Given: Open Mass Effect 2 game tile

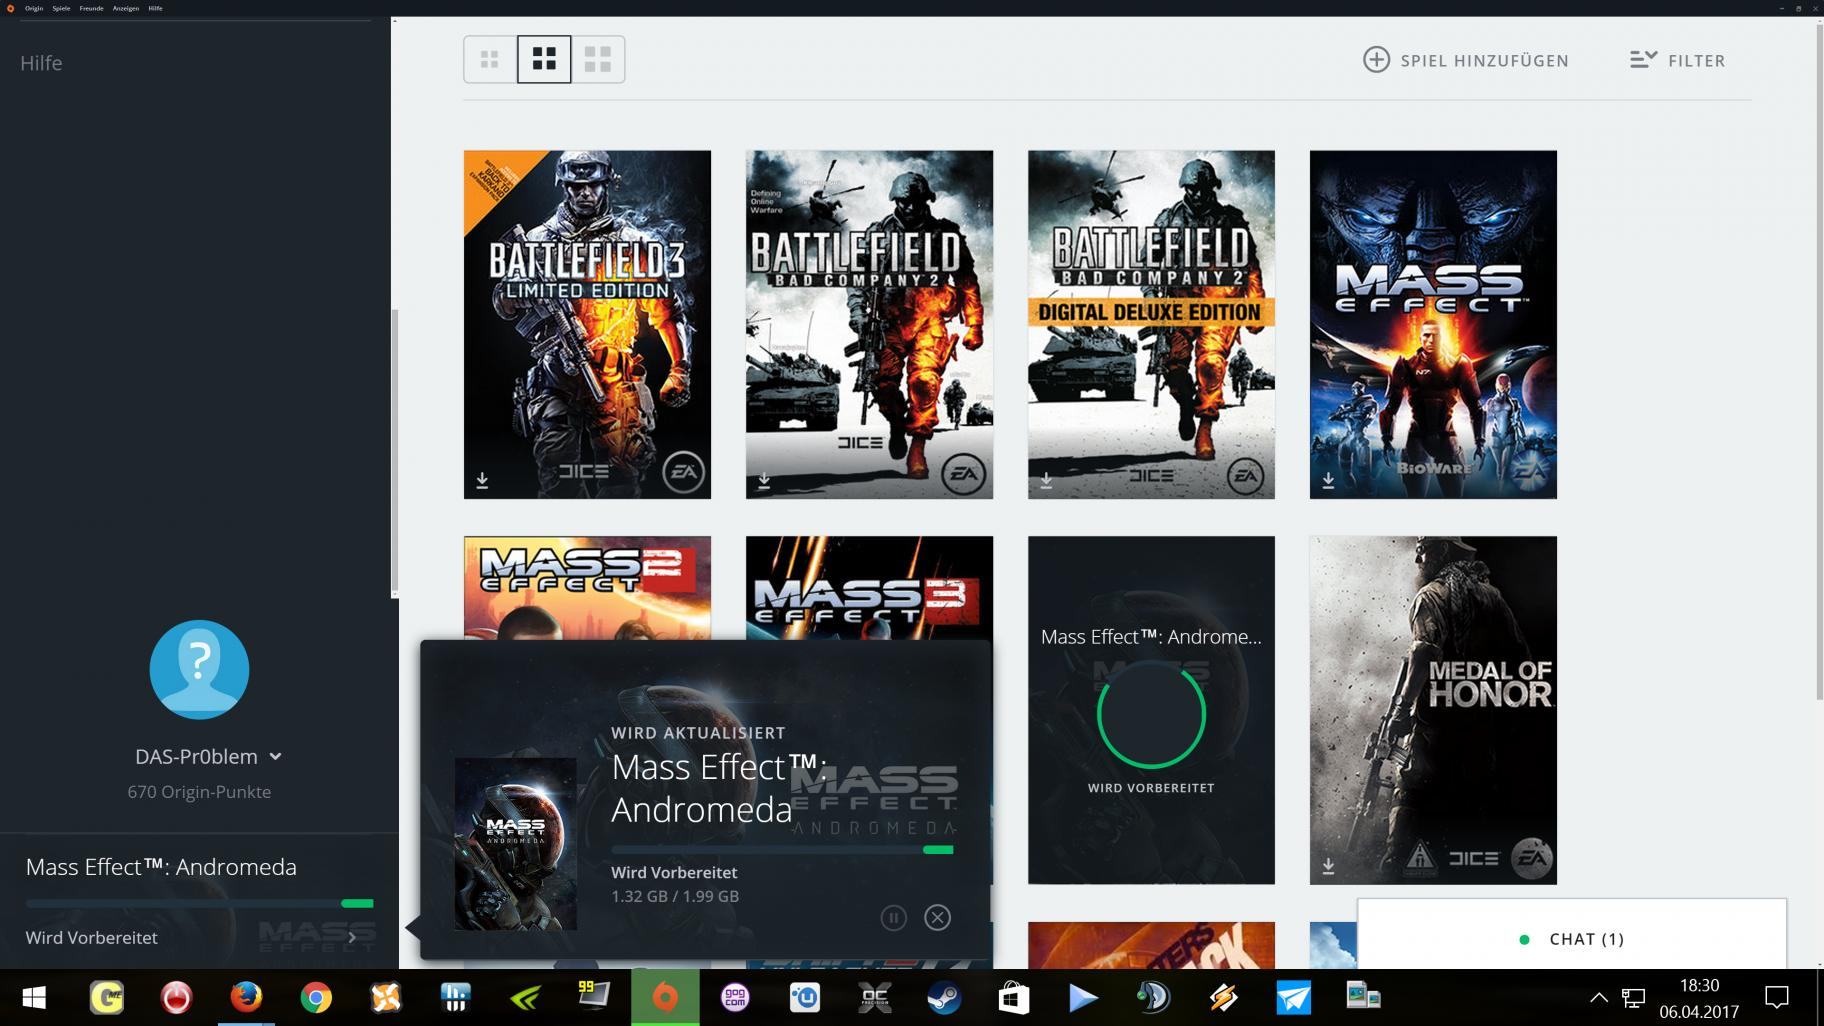Looking at the screenshot, I should [x=587, y=588].
